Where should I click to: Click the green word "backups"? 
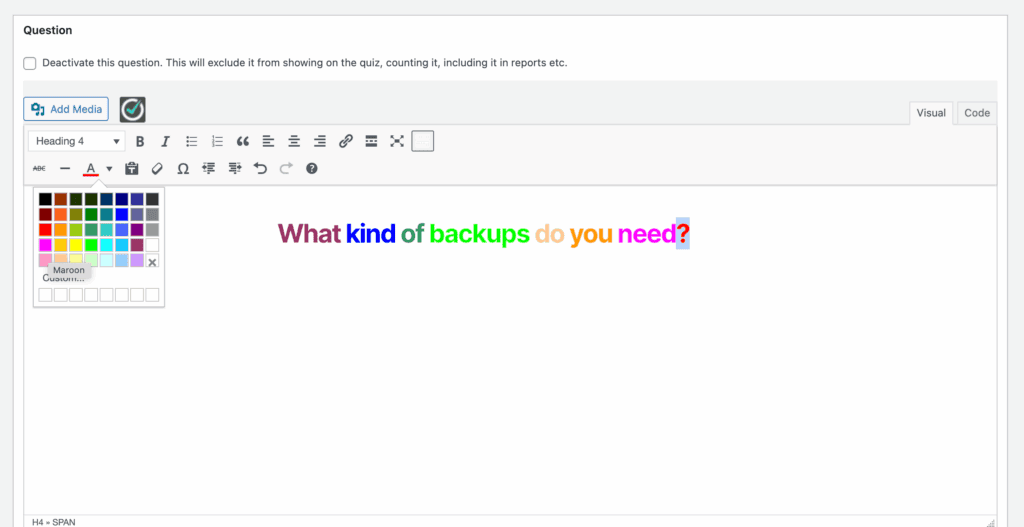[x=479, y=234]
